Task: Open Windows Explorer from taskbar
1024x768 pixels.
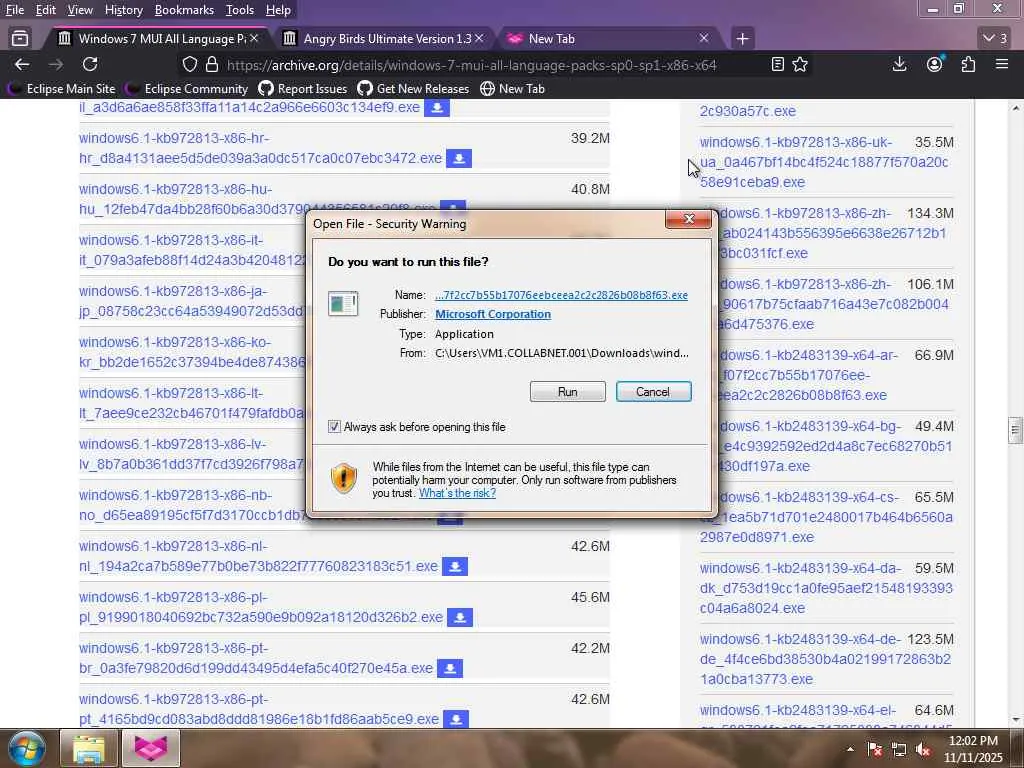Action: click(88, 748)
